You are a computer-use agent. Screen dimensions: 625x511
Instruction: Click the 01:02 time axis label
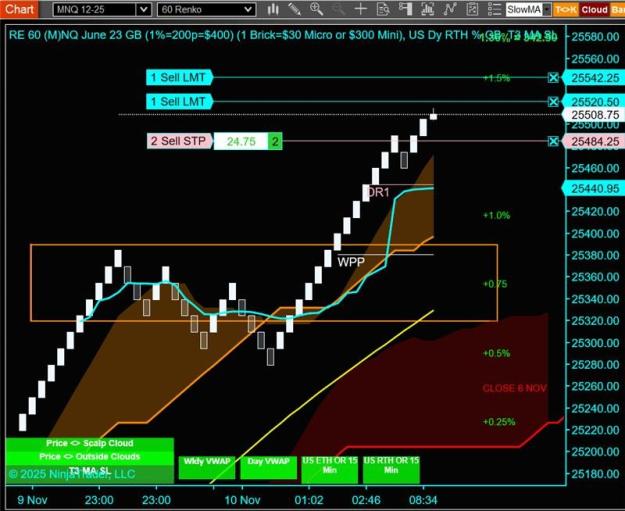[309, 500]
